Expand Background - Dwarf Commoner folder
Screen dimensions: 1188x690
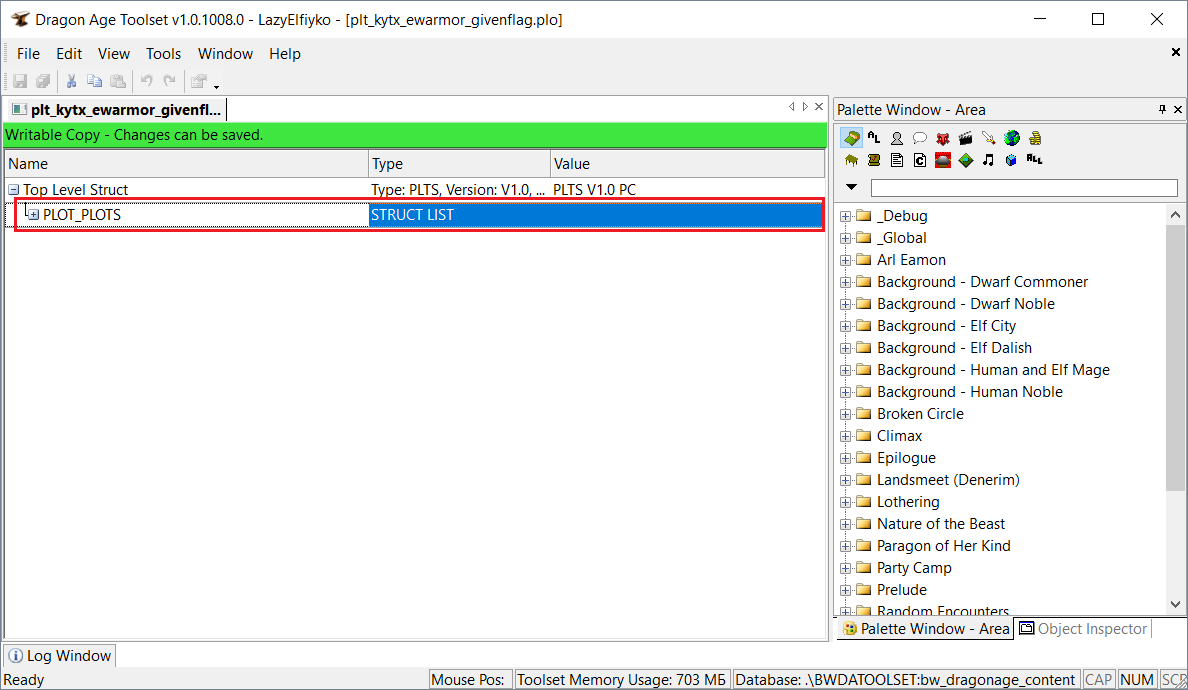click(x=846, y=282)
